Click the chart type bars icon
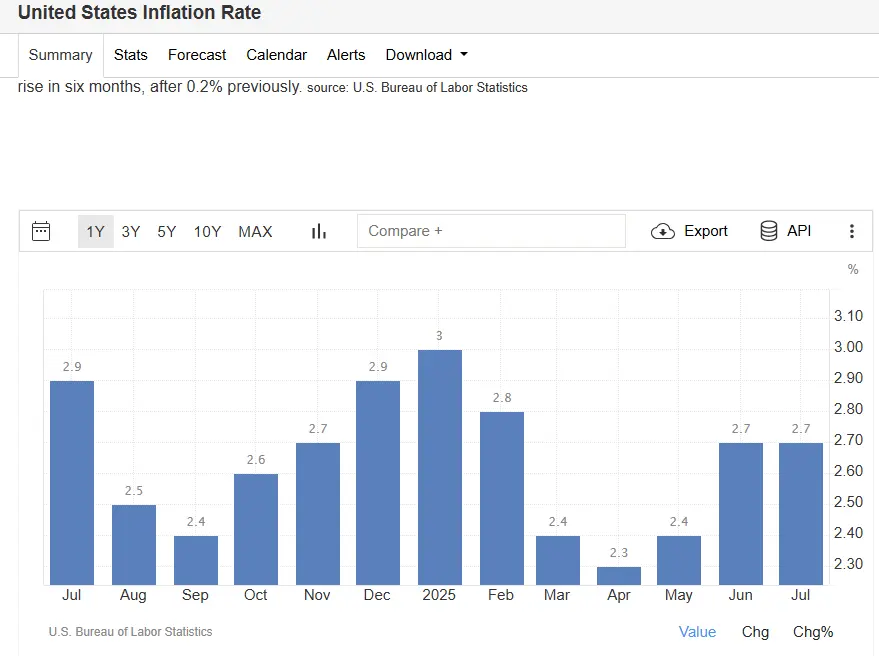Image resolution: width=879 pixels, height=656 pixels. (319, 231)
